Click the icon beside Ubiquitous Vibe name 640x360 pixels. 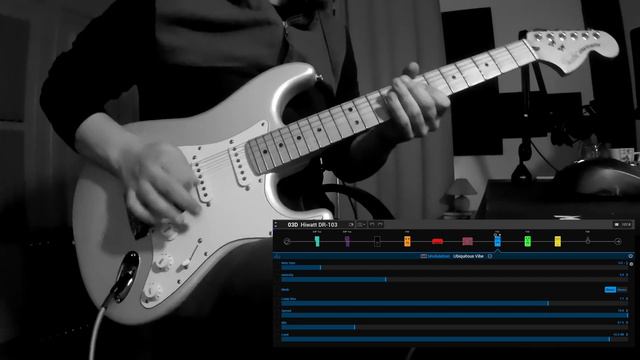coord(490,256)
